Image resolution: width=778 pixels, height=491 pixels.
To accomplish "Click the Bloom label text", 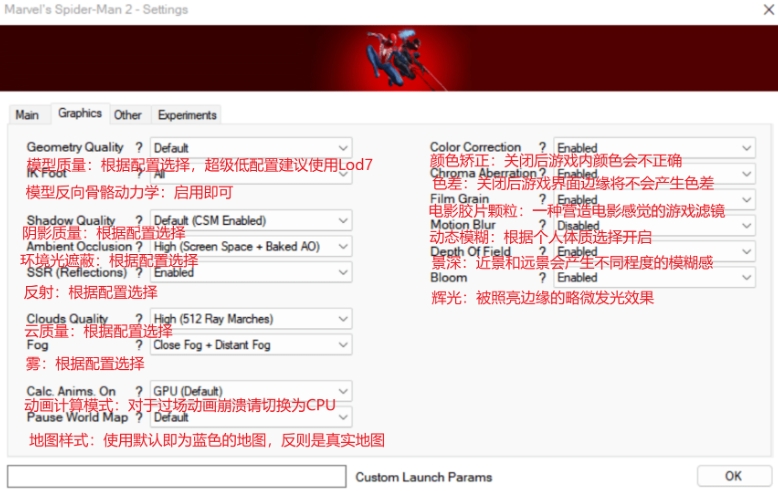I will (x=449, y=277).
